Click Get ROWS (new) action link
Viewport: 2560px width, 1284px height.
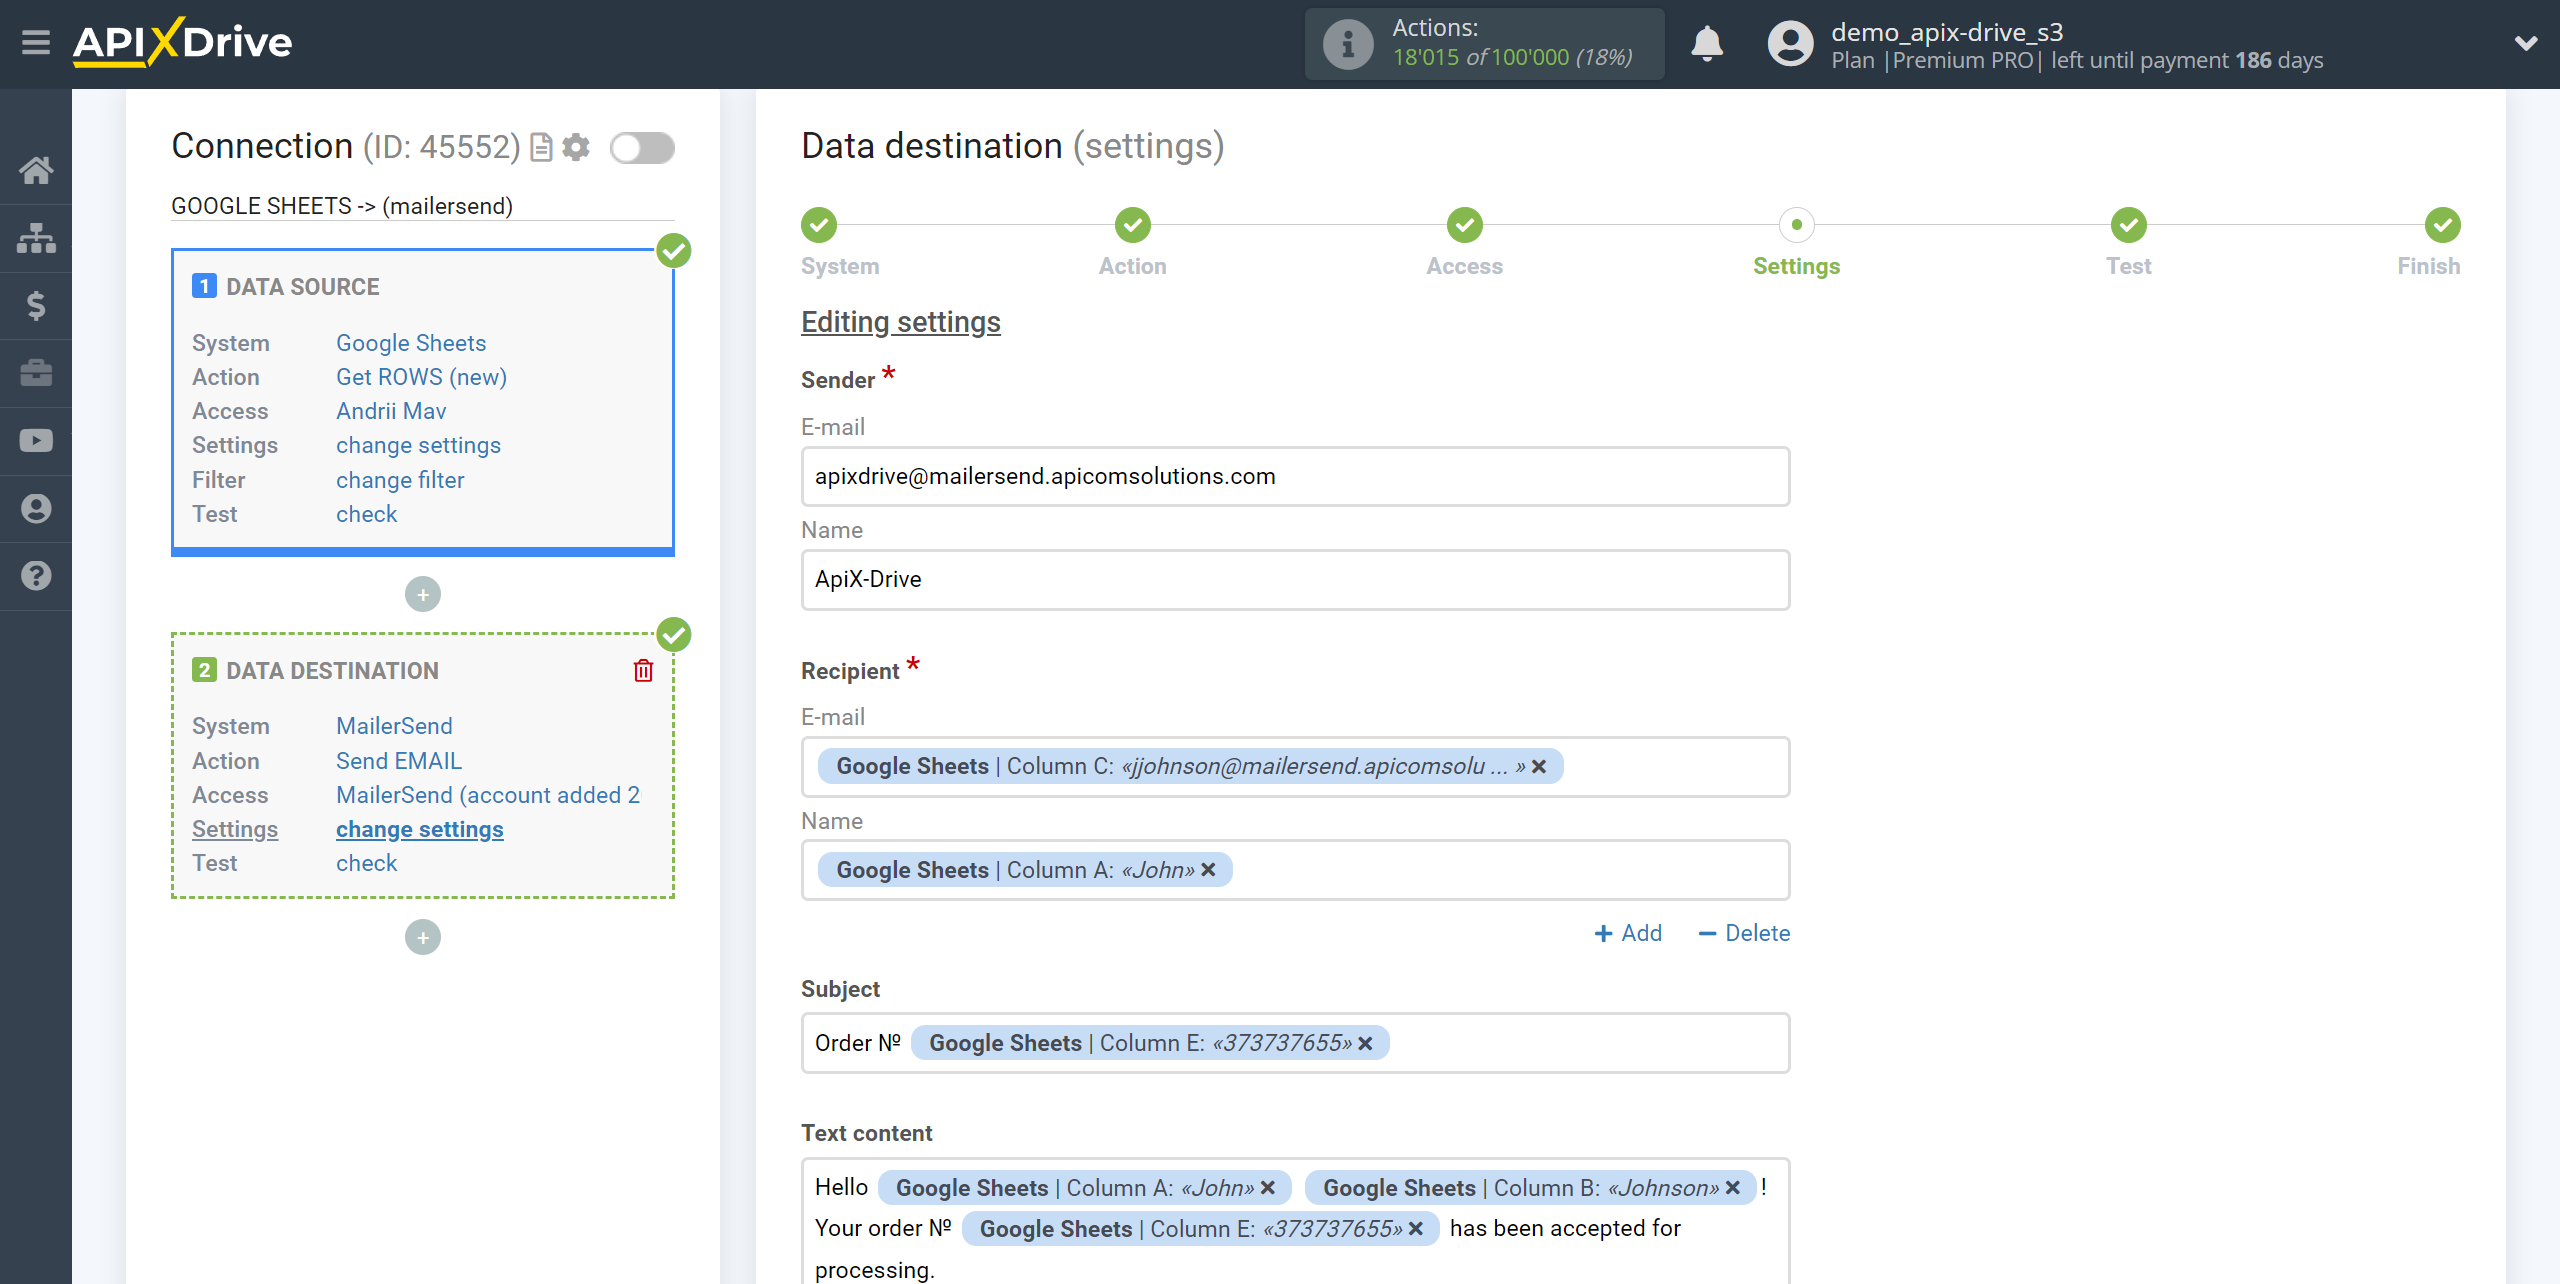[x=421, y=377]
